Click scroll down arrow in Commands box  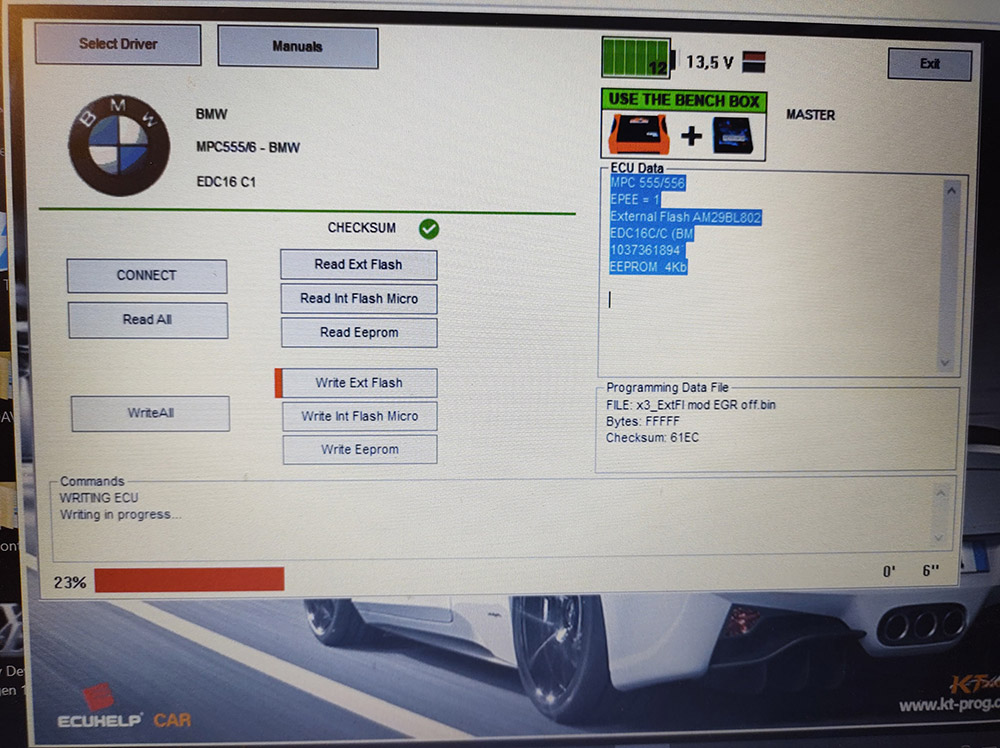click(x=939, y=538)
